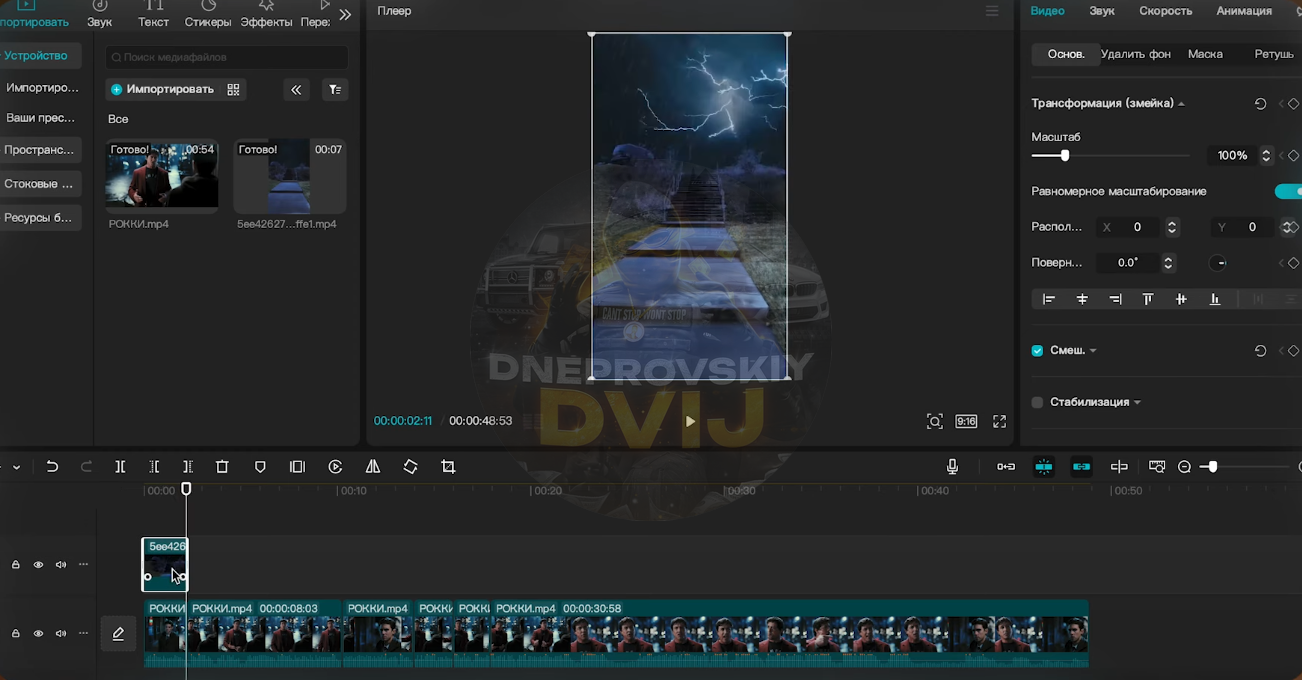
Task: Click the reverse playback icon
Action: 335,467
